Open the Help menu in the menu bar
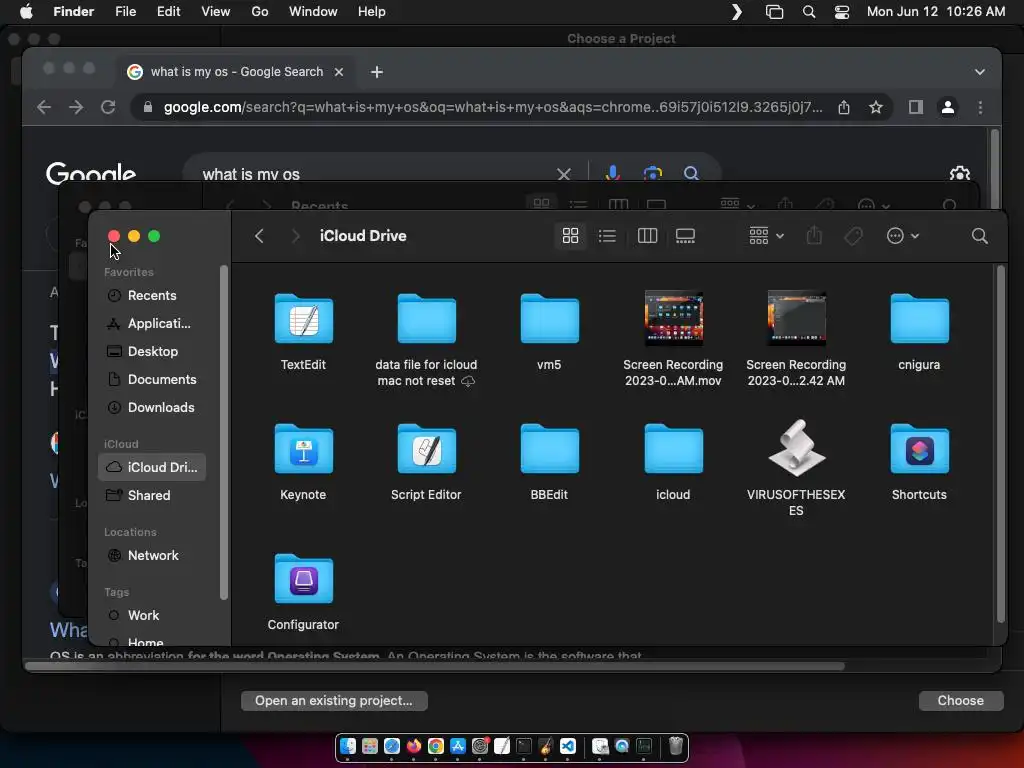Screen dimensions: 1024x768 (372, 12)
